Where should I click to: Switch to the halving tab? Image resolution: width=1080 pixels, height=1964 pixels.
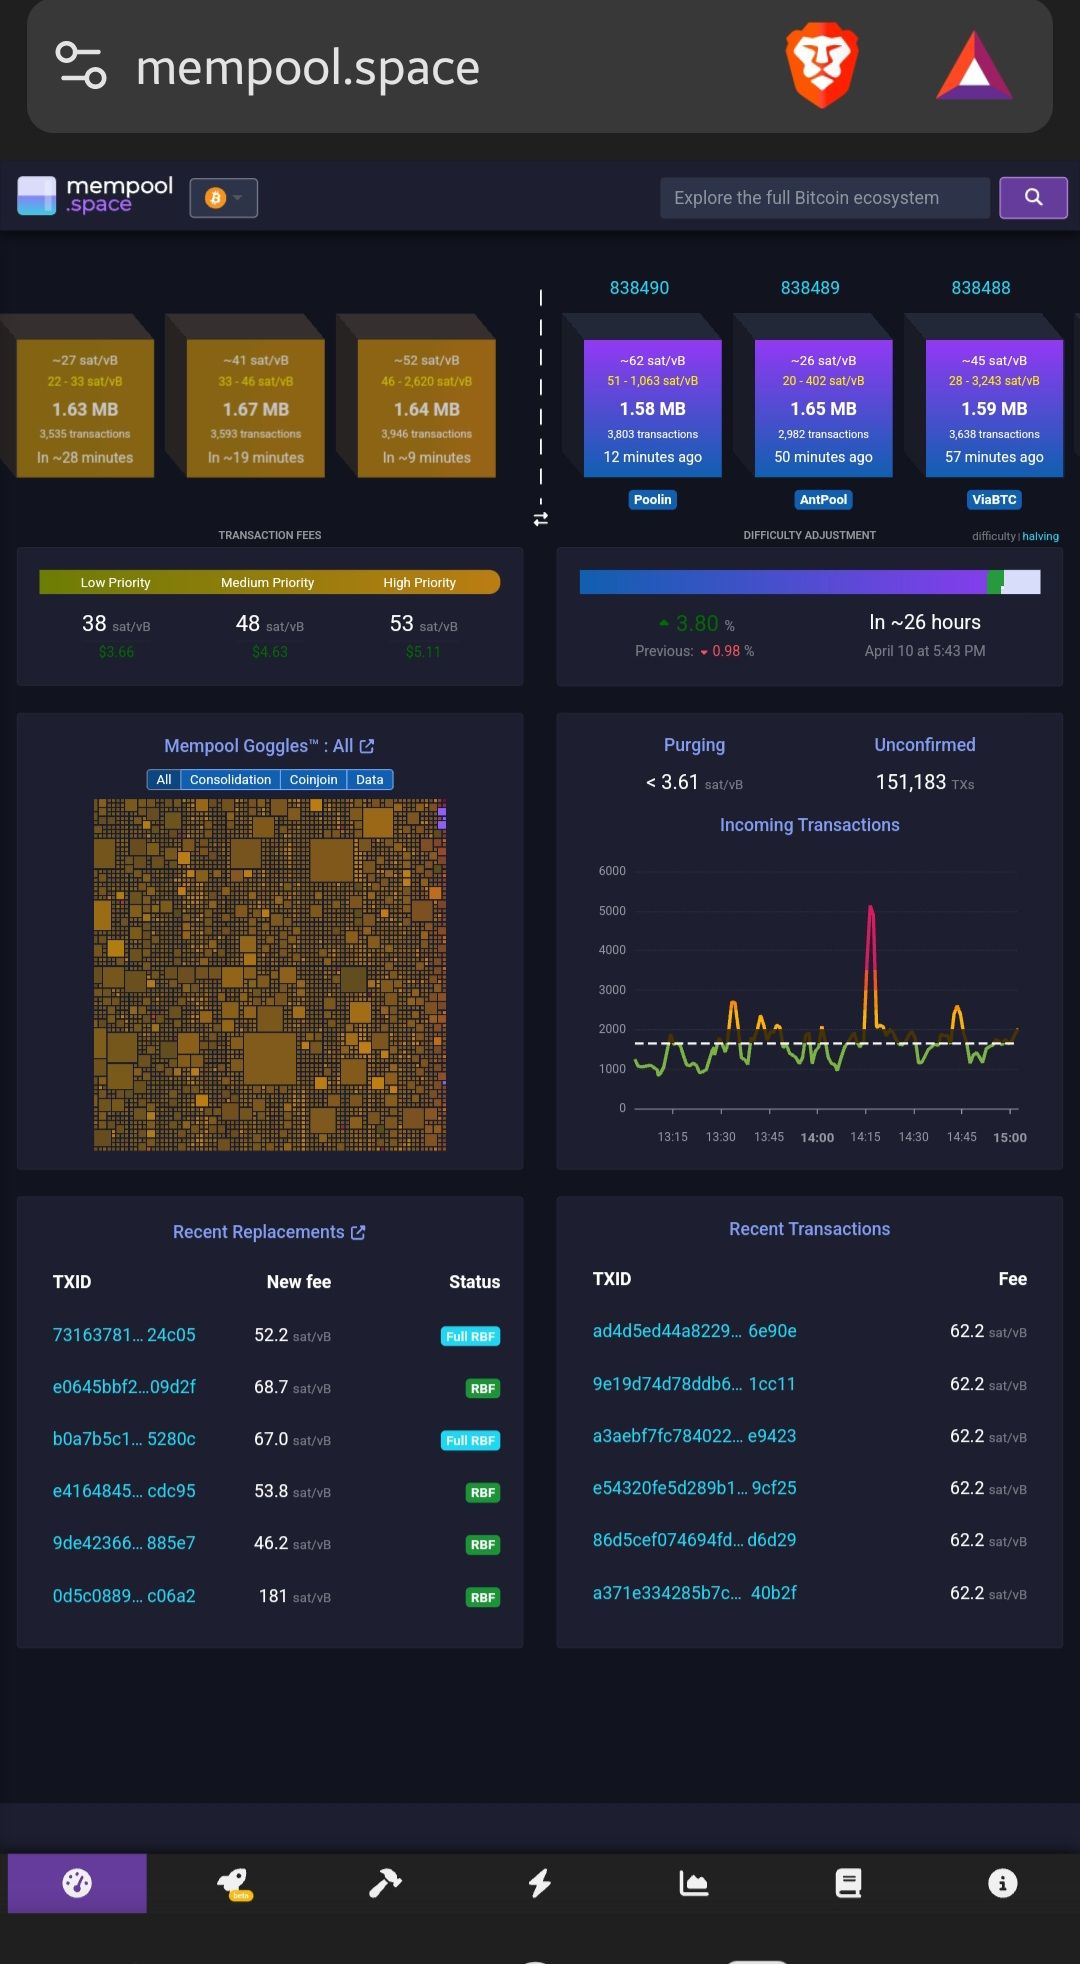coord(1040,537)
